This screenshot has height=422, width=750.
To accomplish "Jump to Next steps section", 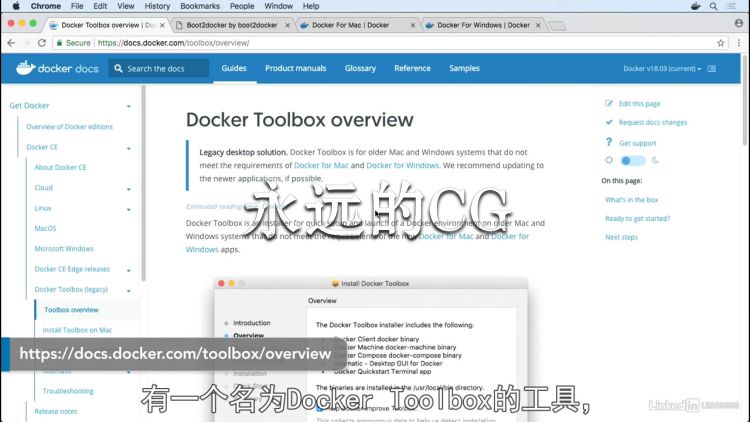I will [x=621, y=237].
